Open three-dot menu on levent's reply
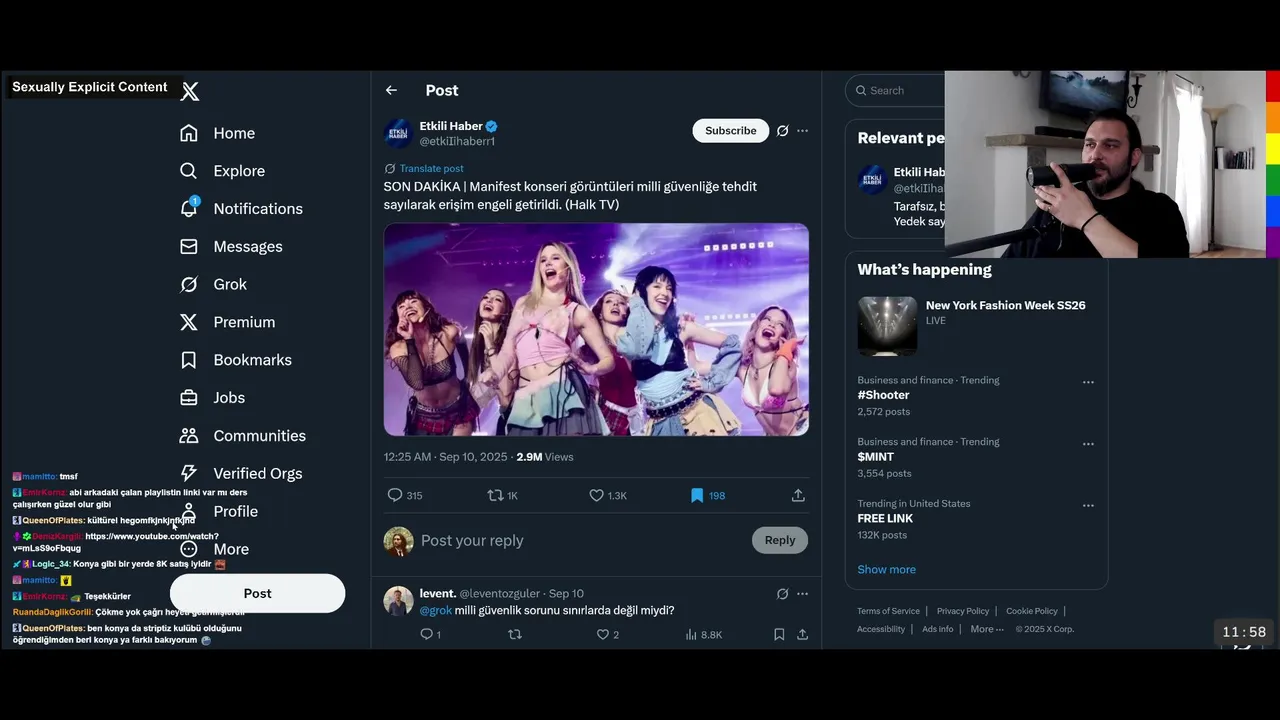Viewport: 1280px width, 720px height. (x=802, y=594)
